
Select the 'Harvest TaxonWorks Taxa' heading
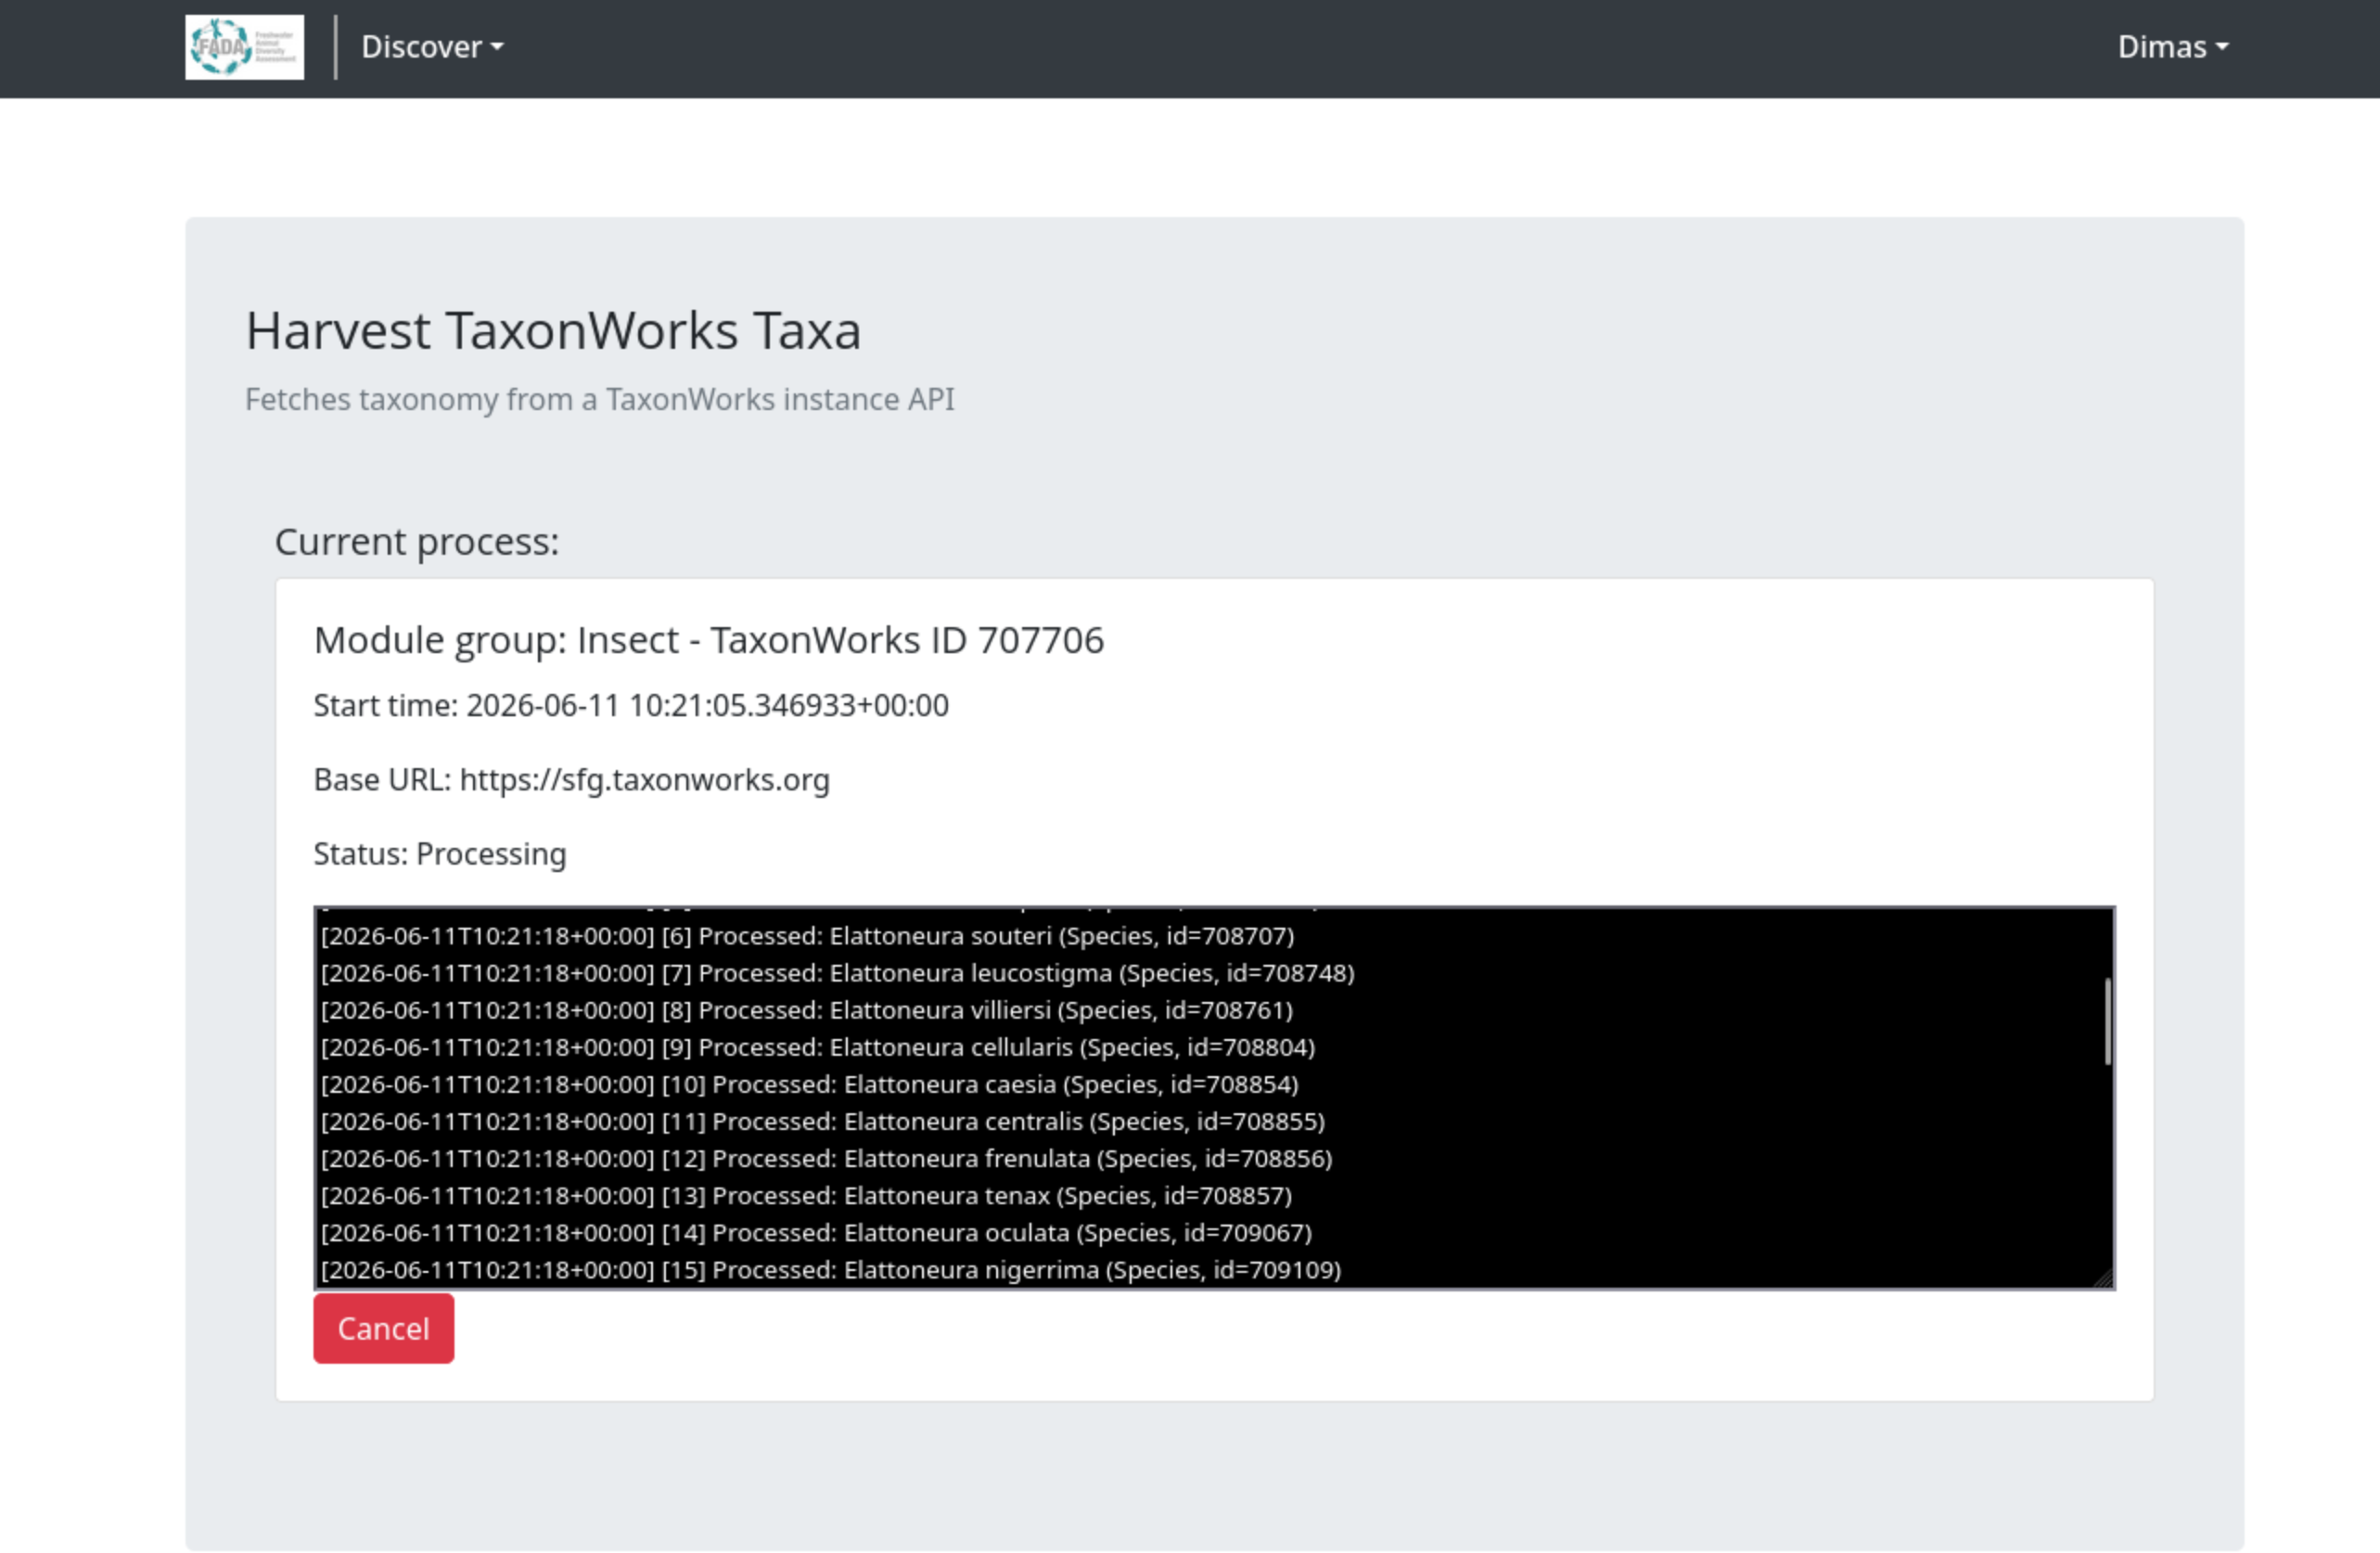(x=553, y=330)
